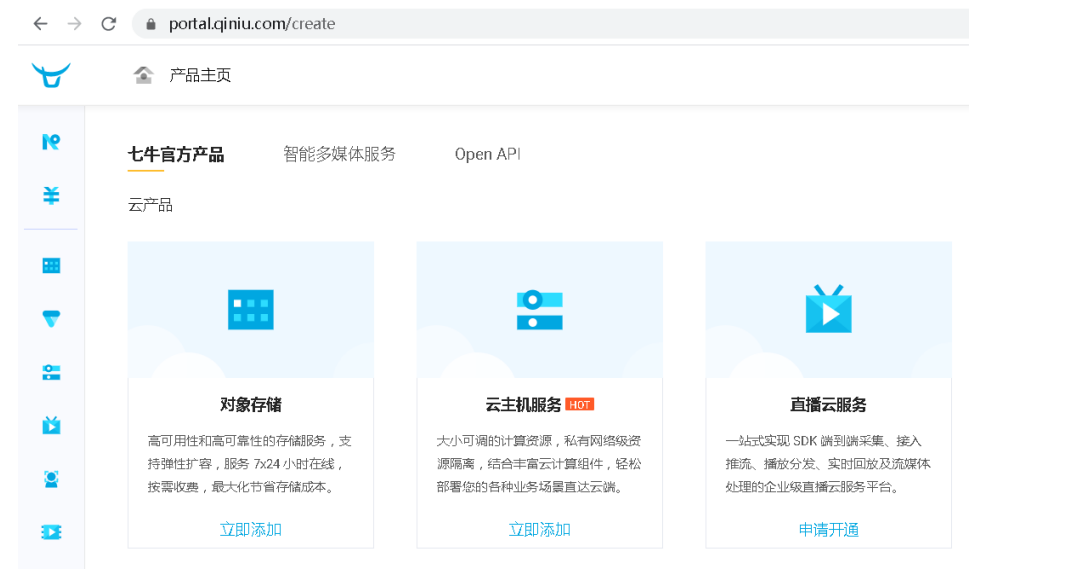Viewport: 1090px width, 585px height.
Task: Click the 直播云服务 card TV icon
Action: point(829,309)
